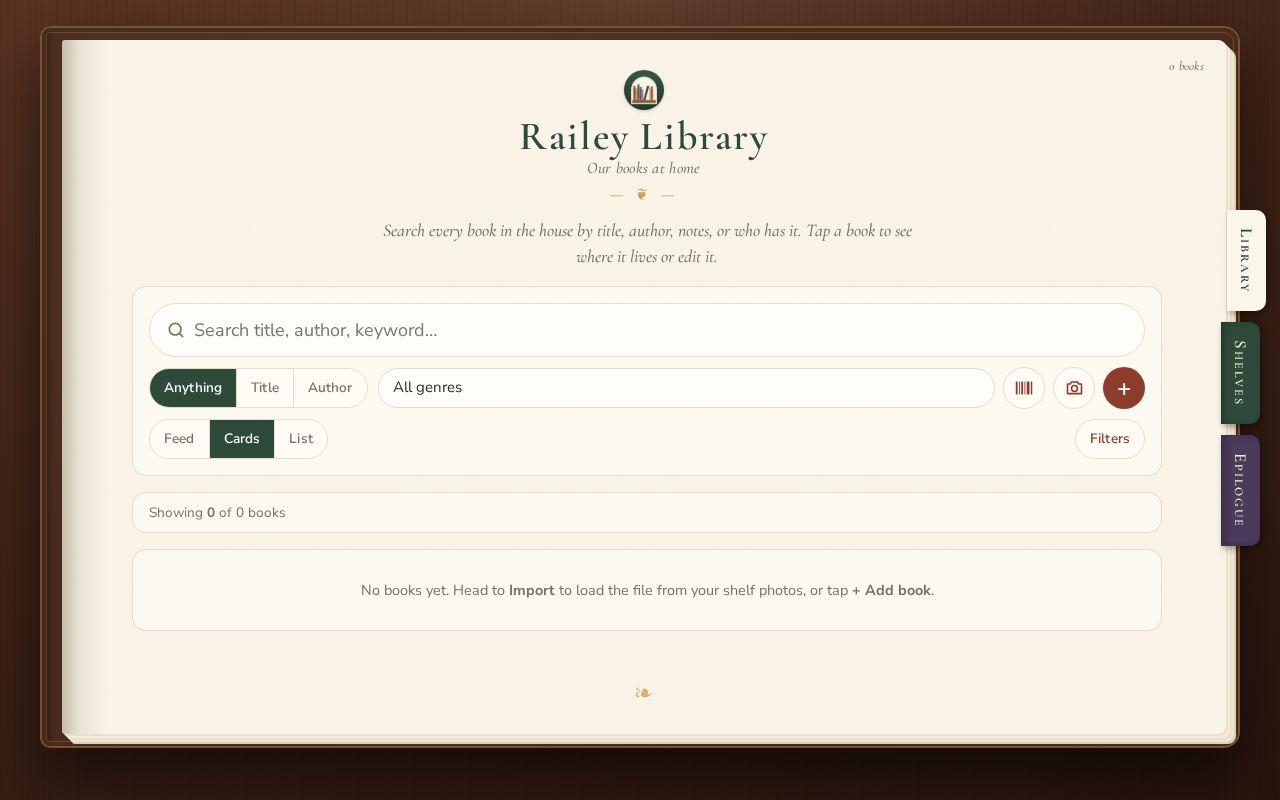
Task: Open the All genres dropdown
Action: pyautogui.click(x=686, y=388)
